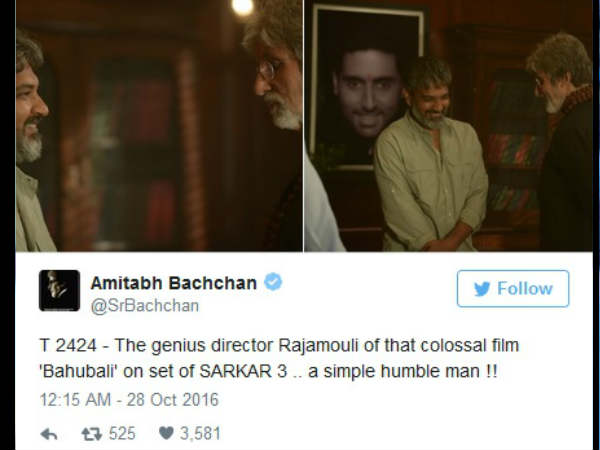Open the photo with the framed portrait
Screen dimensions: 600x450
pos(448,126)
